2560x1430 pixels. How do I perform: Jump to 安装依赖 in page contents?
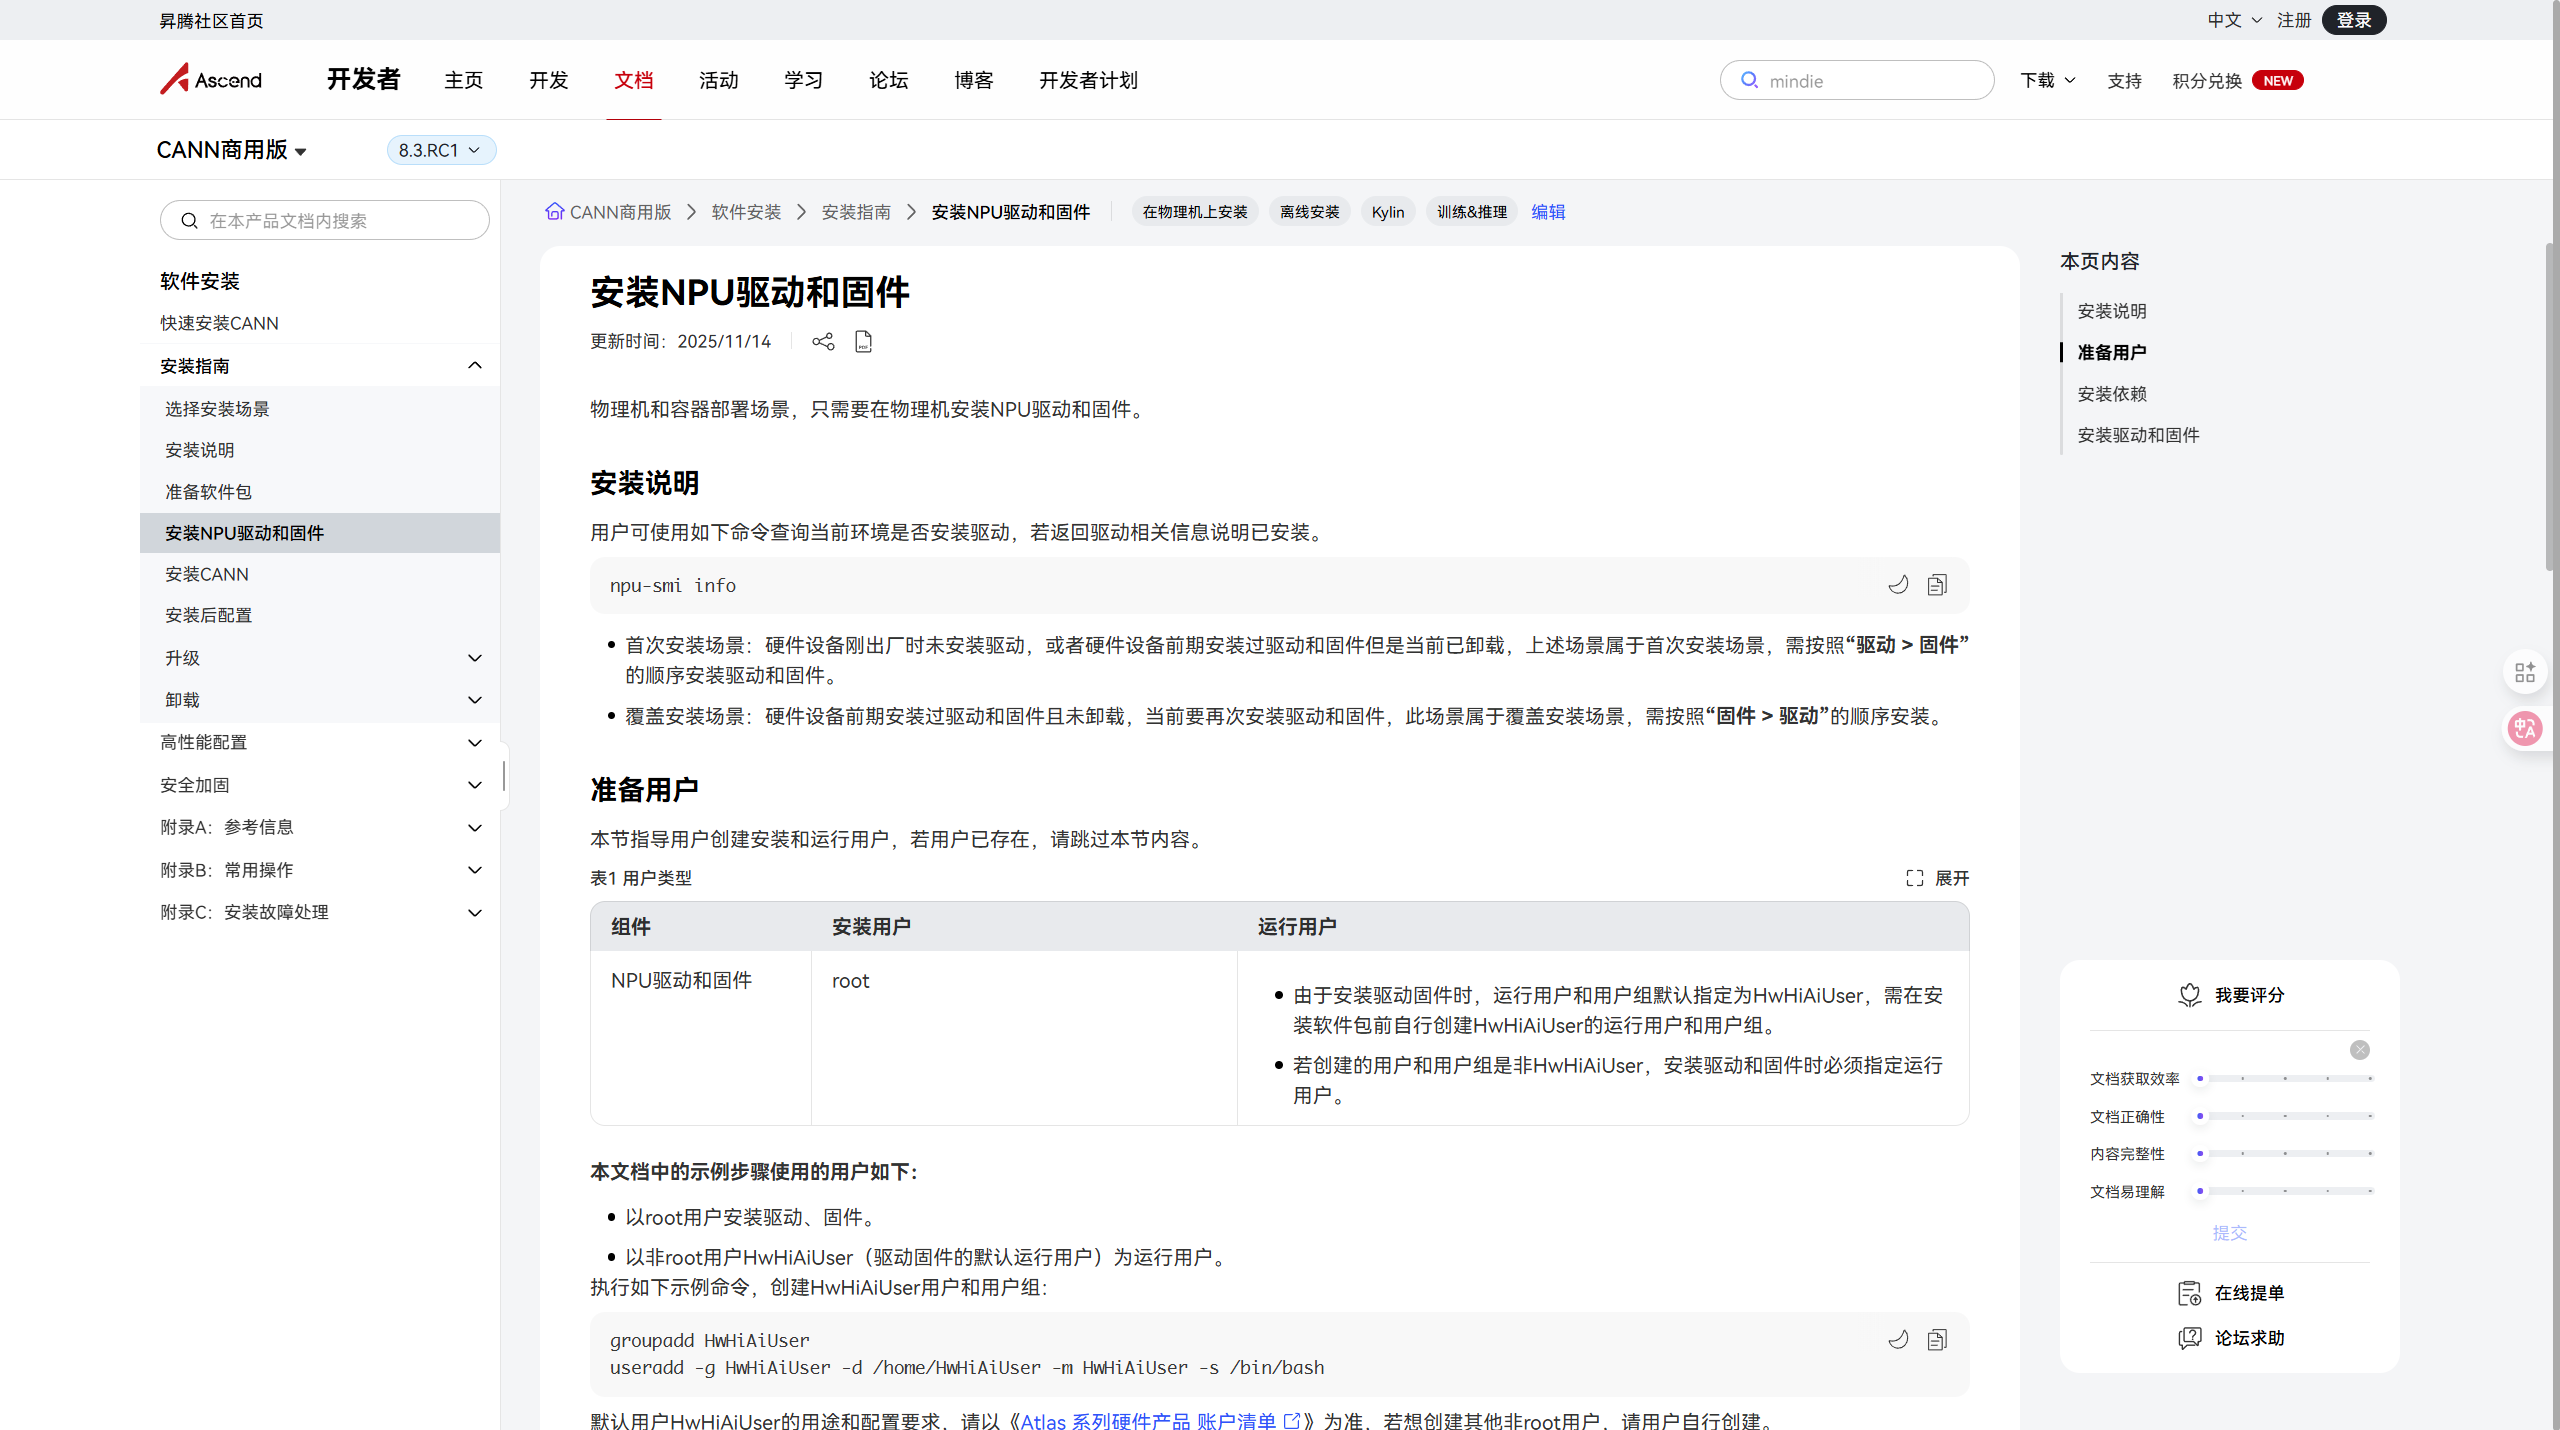2112,394
